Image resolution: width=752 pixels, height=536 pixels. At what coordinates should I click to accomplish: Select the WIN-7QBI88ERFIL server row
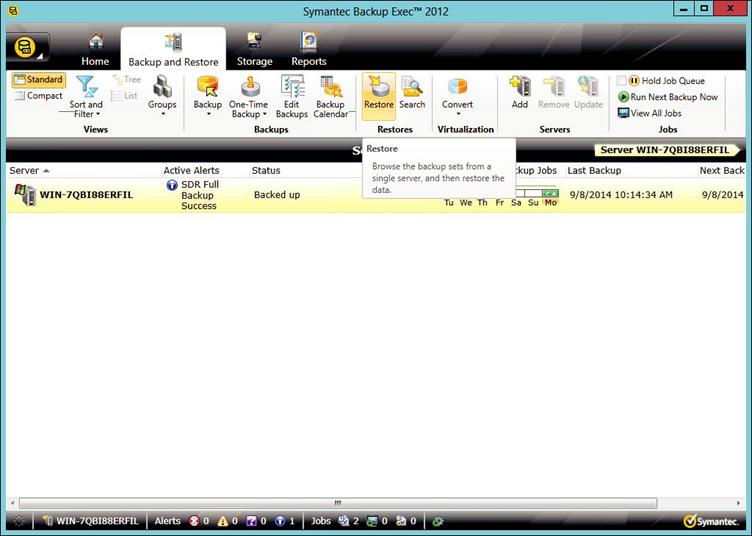pos(376,195)
